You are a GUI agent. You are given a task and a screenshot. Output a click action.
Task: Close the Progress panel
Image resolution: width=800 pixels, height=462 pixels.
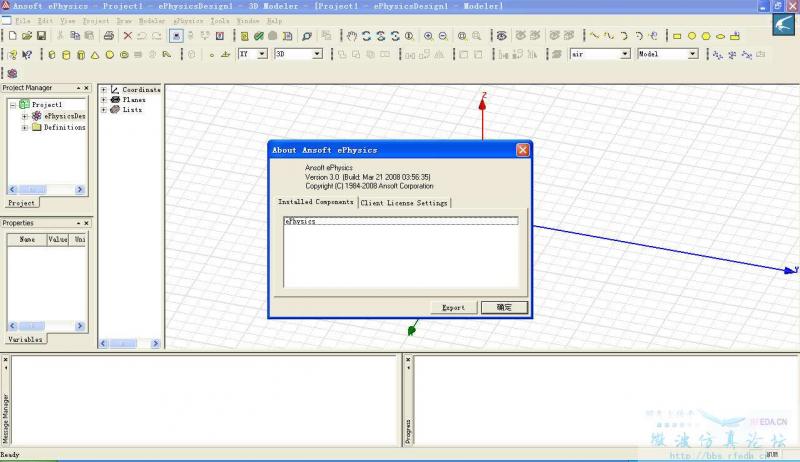(408, 360)
